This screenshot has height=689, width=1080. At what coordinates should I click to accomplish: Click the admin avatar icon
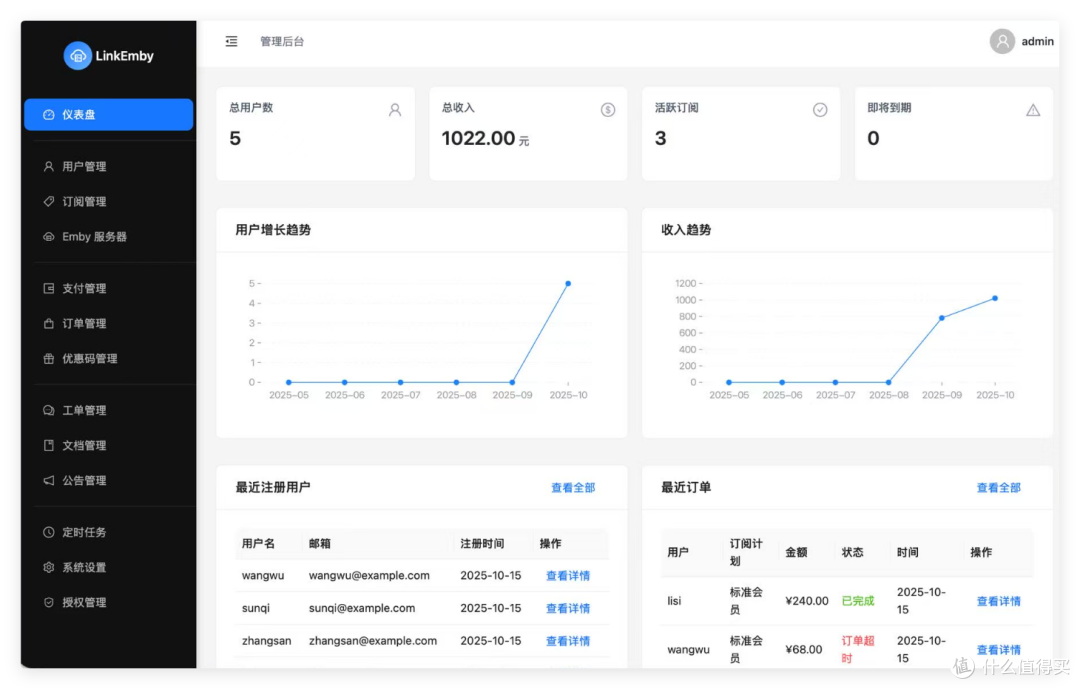pos(1002,41)
